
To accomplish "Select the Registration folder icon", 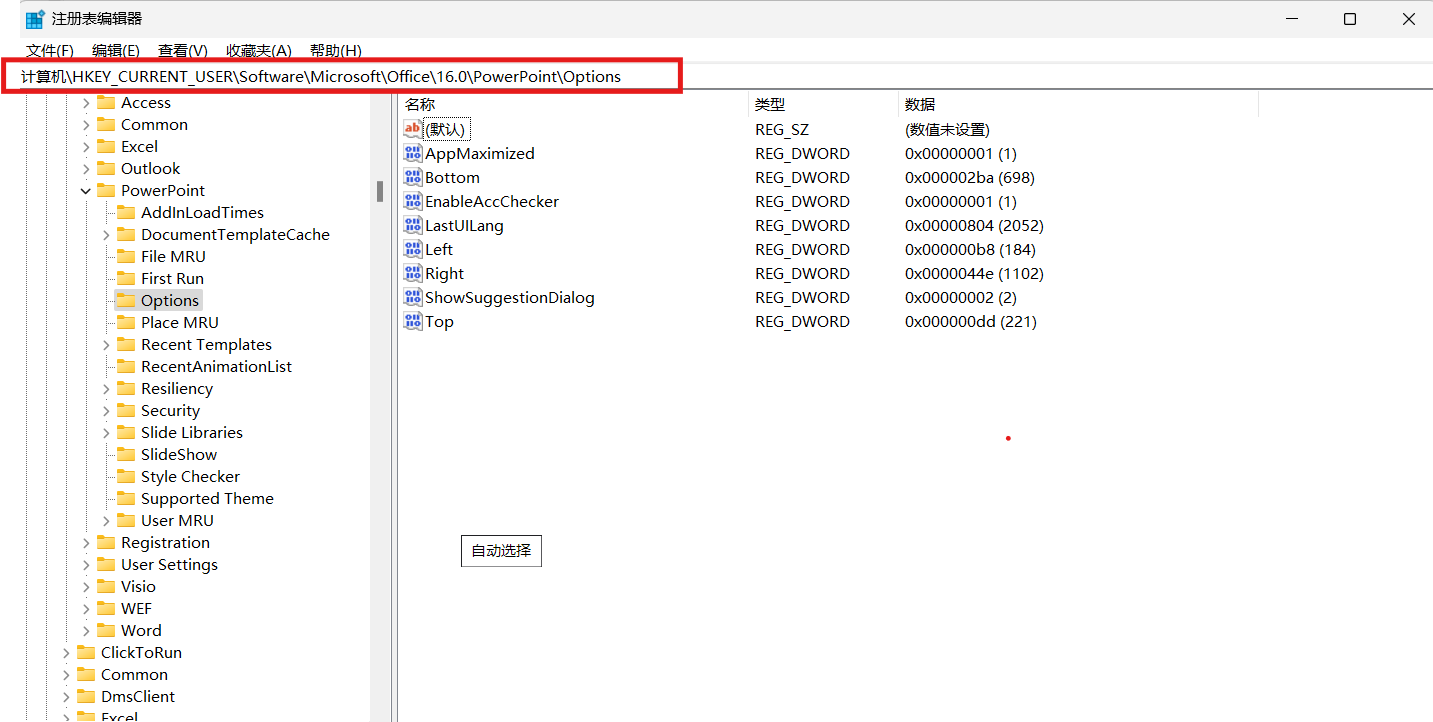I will tap(106, 542).
